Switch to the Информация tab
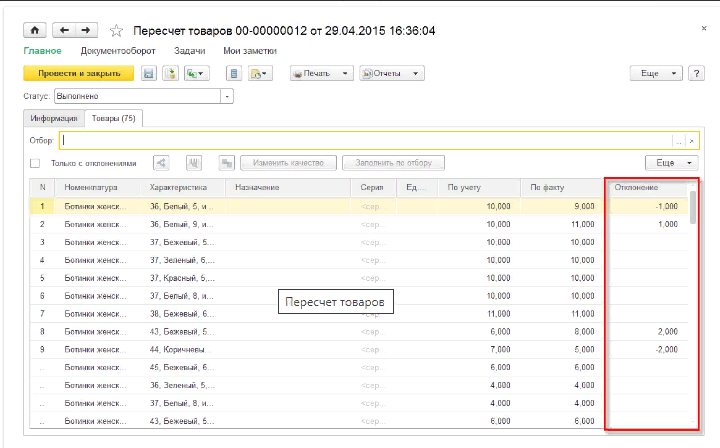 (54, 118)
